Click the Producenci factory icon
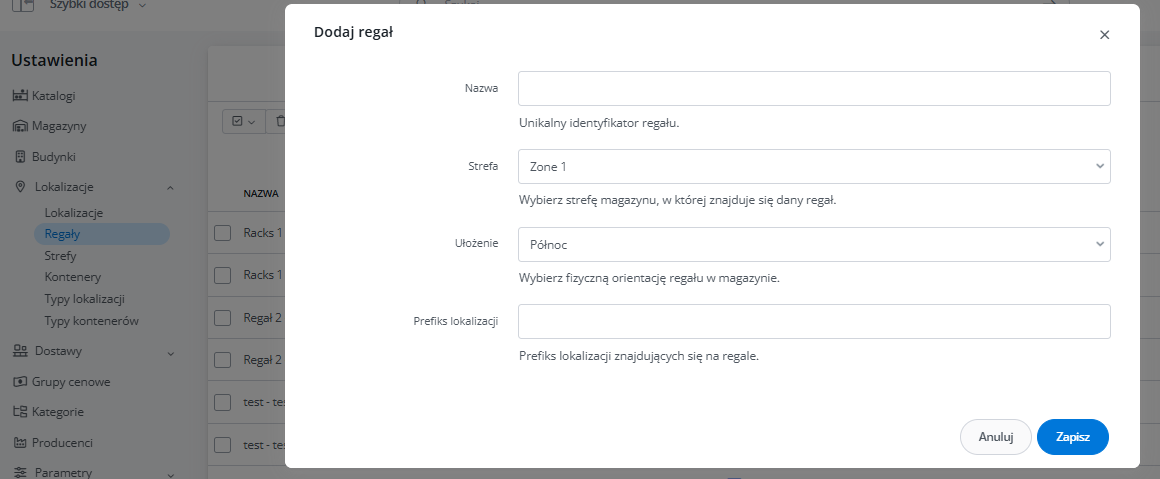1160x479 pixels. 20,442
